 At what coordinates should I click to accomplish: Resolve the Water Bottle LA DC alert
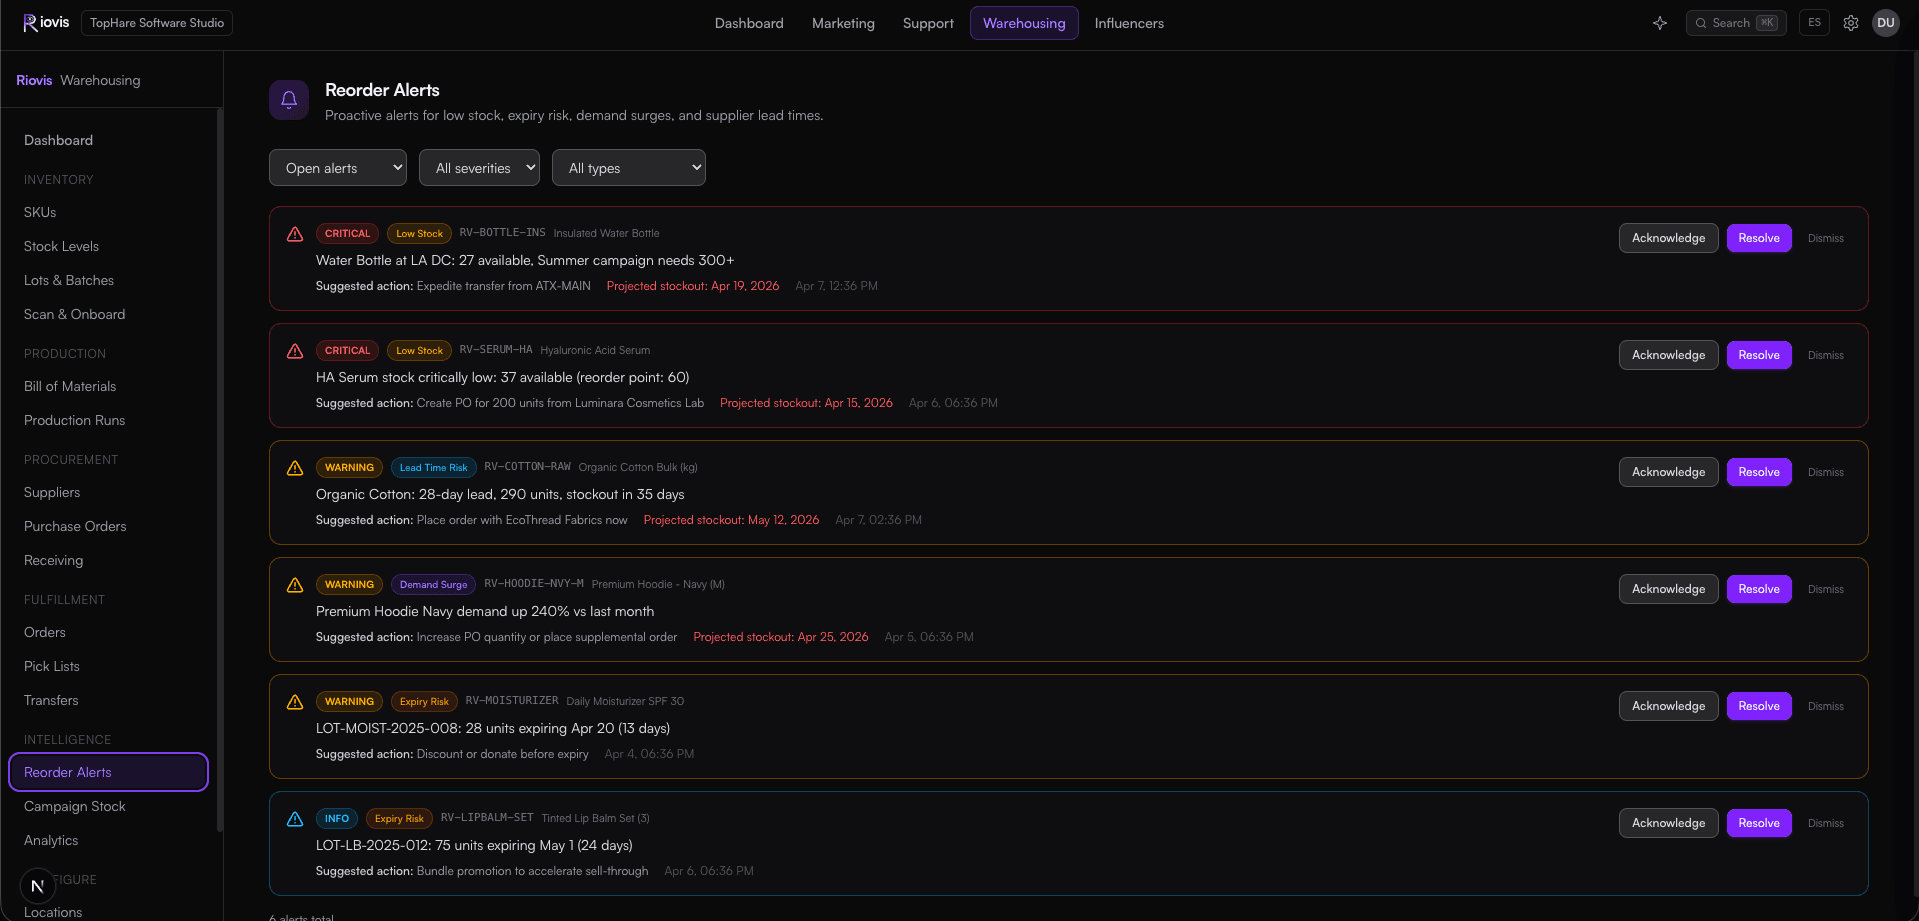click(x=1759, y=238)
